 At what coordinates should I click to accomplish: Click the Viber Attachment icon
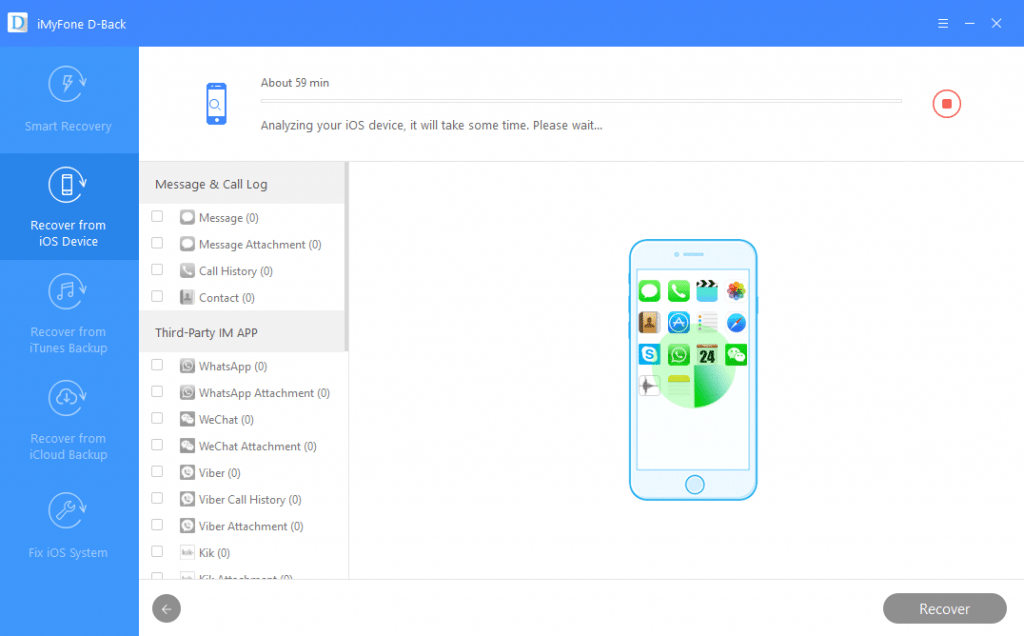tap(187, 526)
